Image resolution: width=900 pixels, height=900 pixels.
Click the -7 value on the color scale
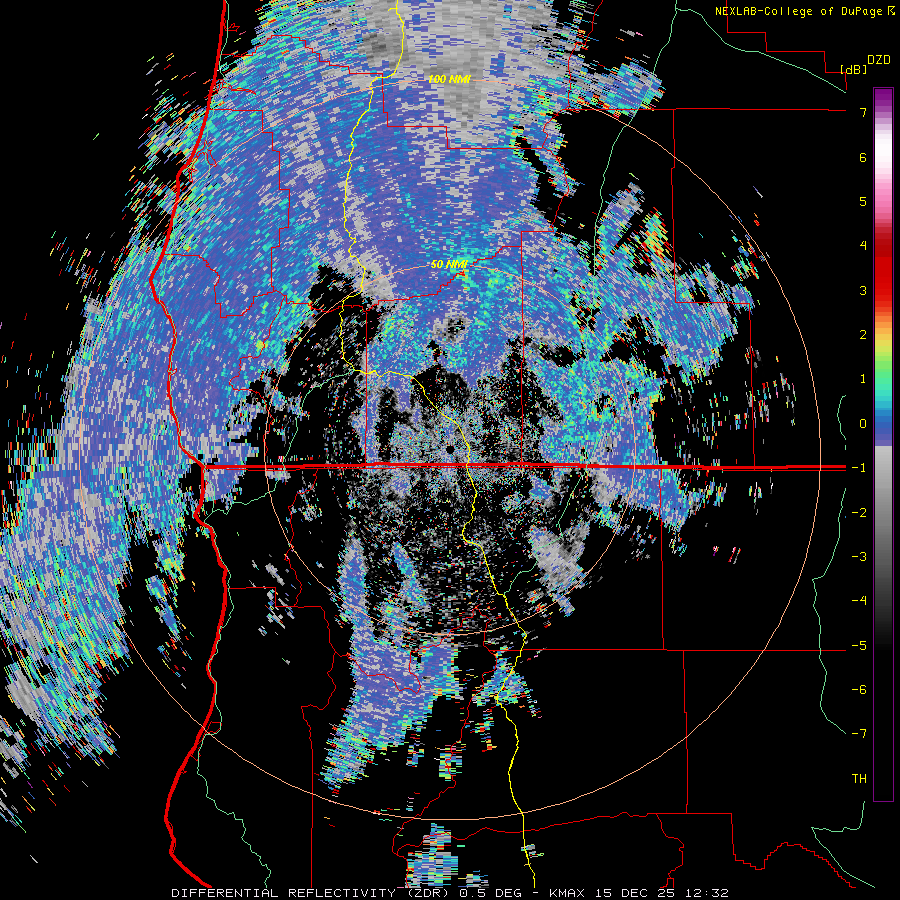coord(859,734)
